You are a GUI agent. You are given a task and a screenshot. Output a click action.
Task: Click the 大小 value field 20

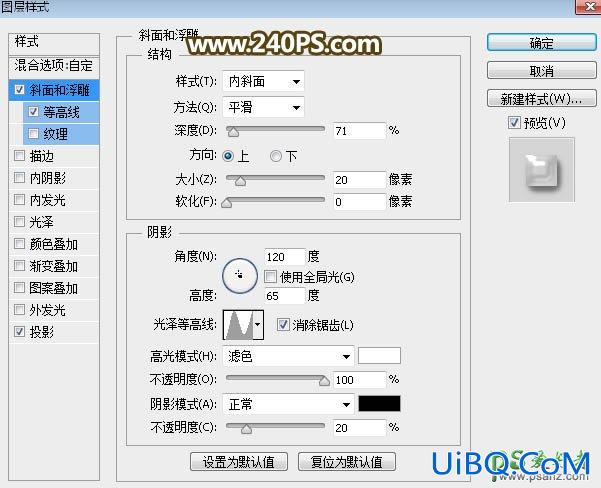[x=359, y=180]
